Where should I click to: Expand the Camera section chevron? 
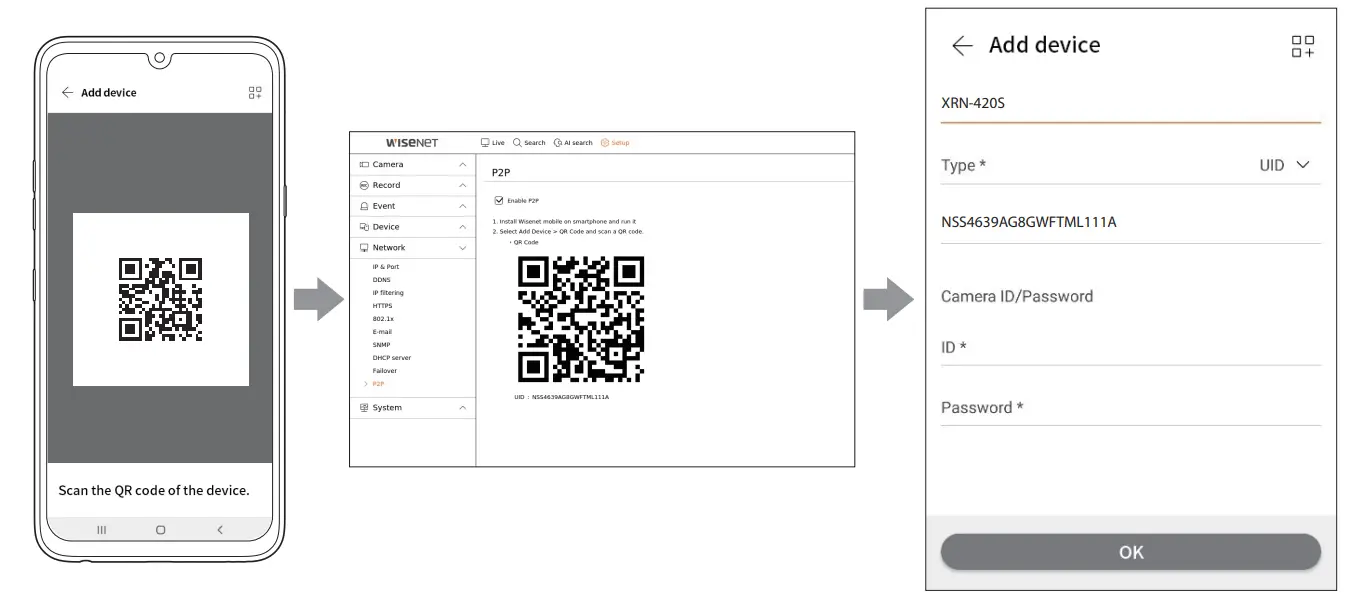pos(462,164)
